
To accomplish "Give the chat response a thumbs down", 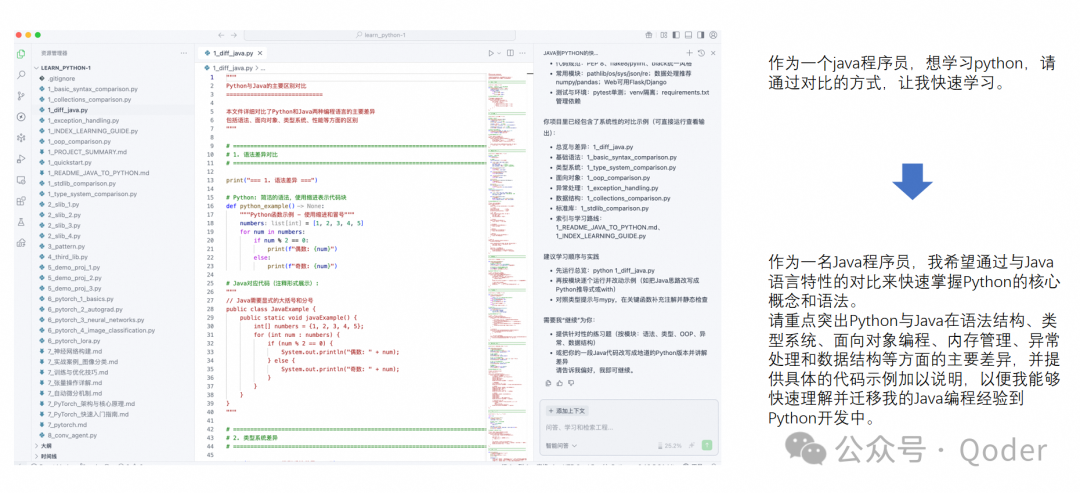I will (571, 383).
